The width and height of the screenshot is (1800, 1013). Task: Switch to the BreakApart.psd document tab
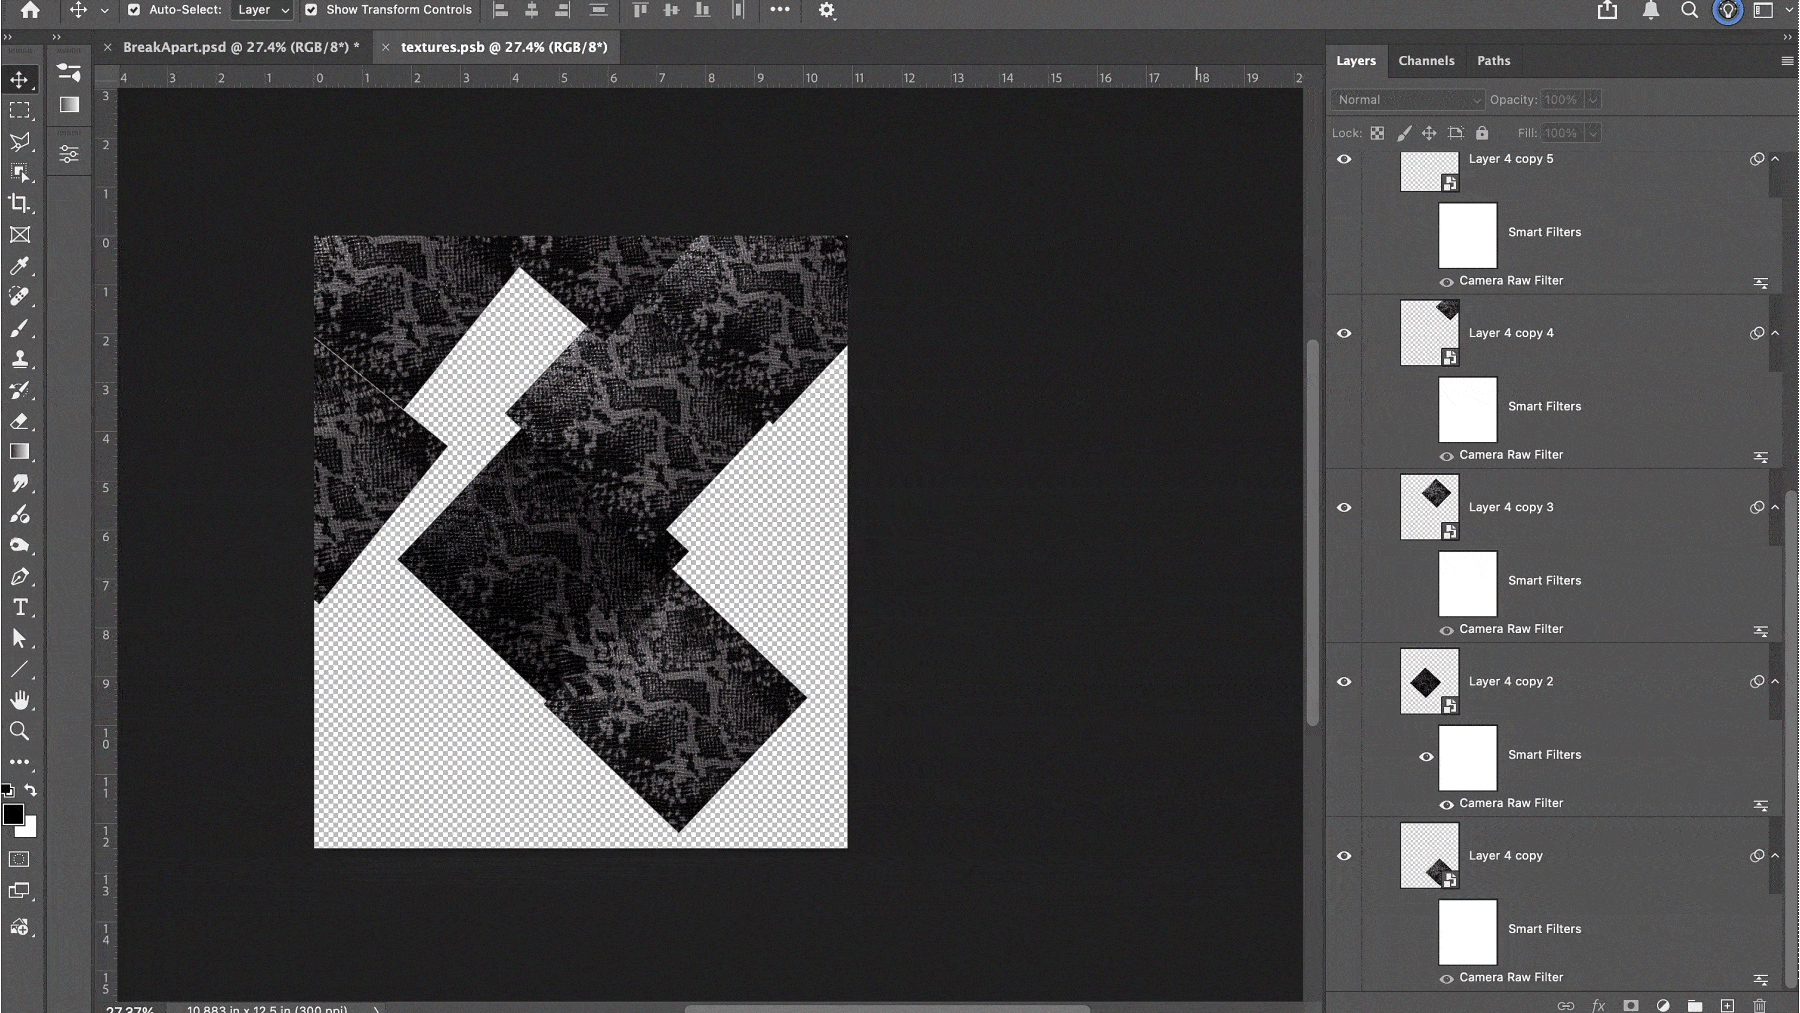(x=240, y=47)
